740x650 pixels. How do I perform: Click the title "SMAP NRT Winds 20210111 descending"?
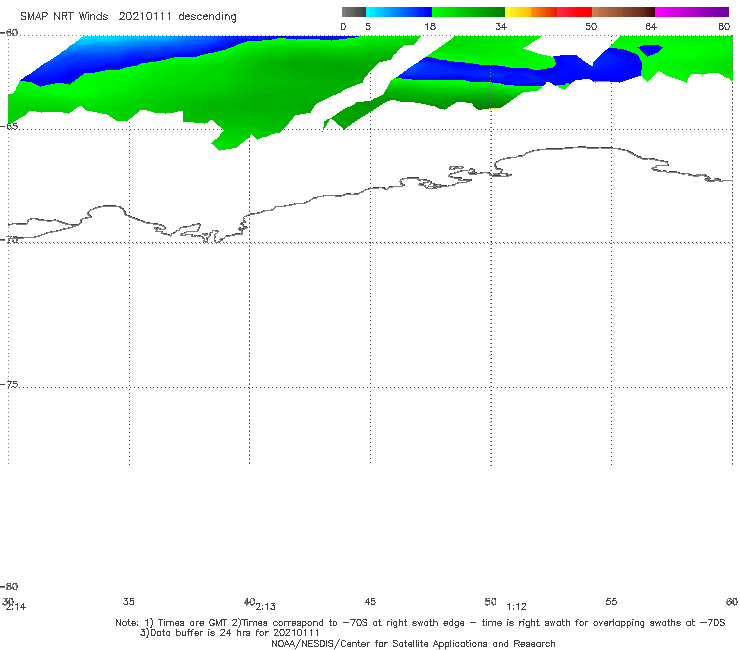coord(128,17)
